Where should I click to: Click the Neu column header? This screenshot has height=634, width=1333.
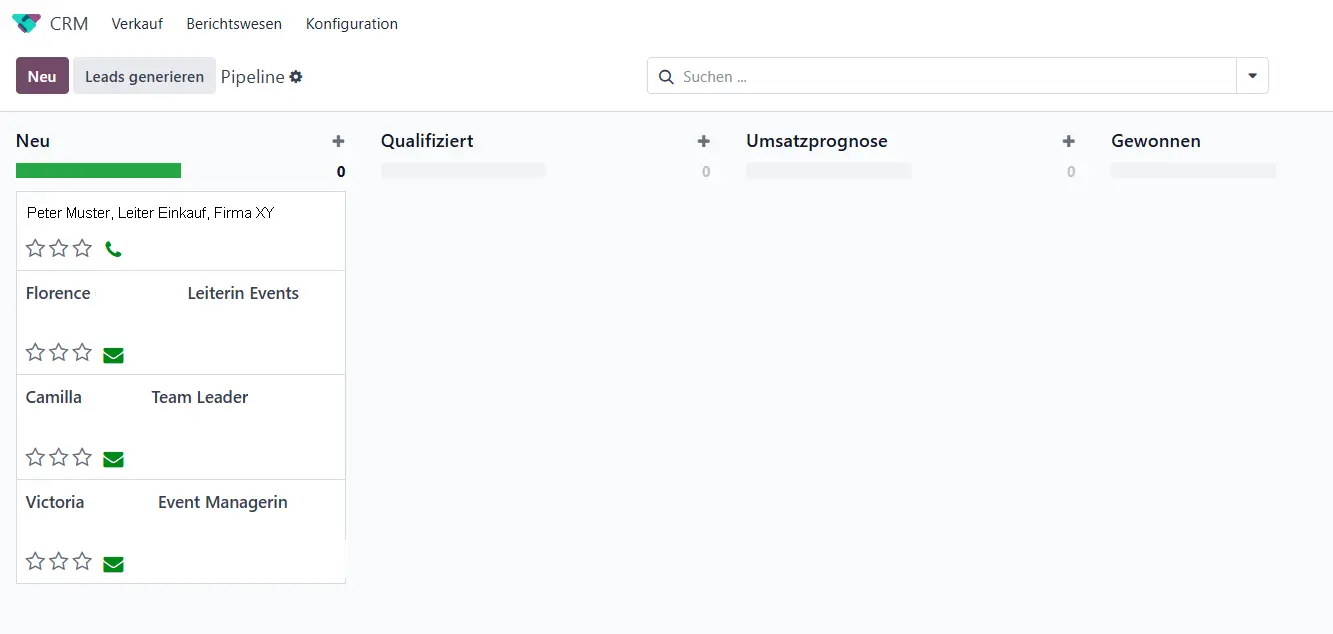point(33,141)
